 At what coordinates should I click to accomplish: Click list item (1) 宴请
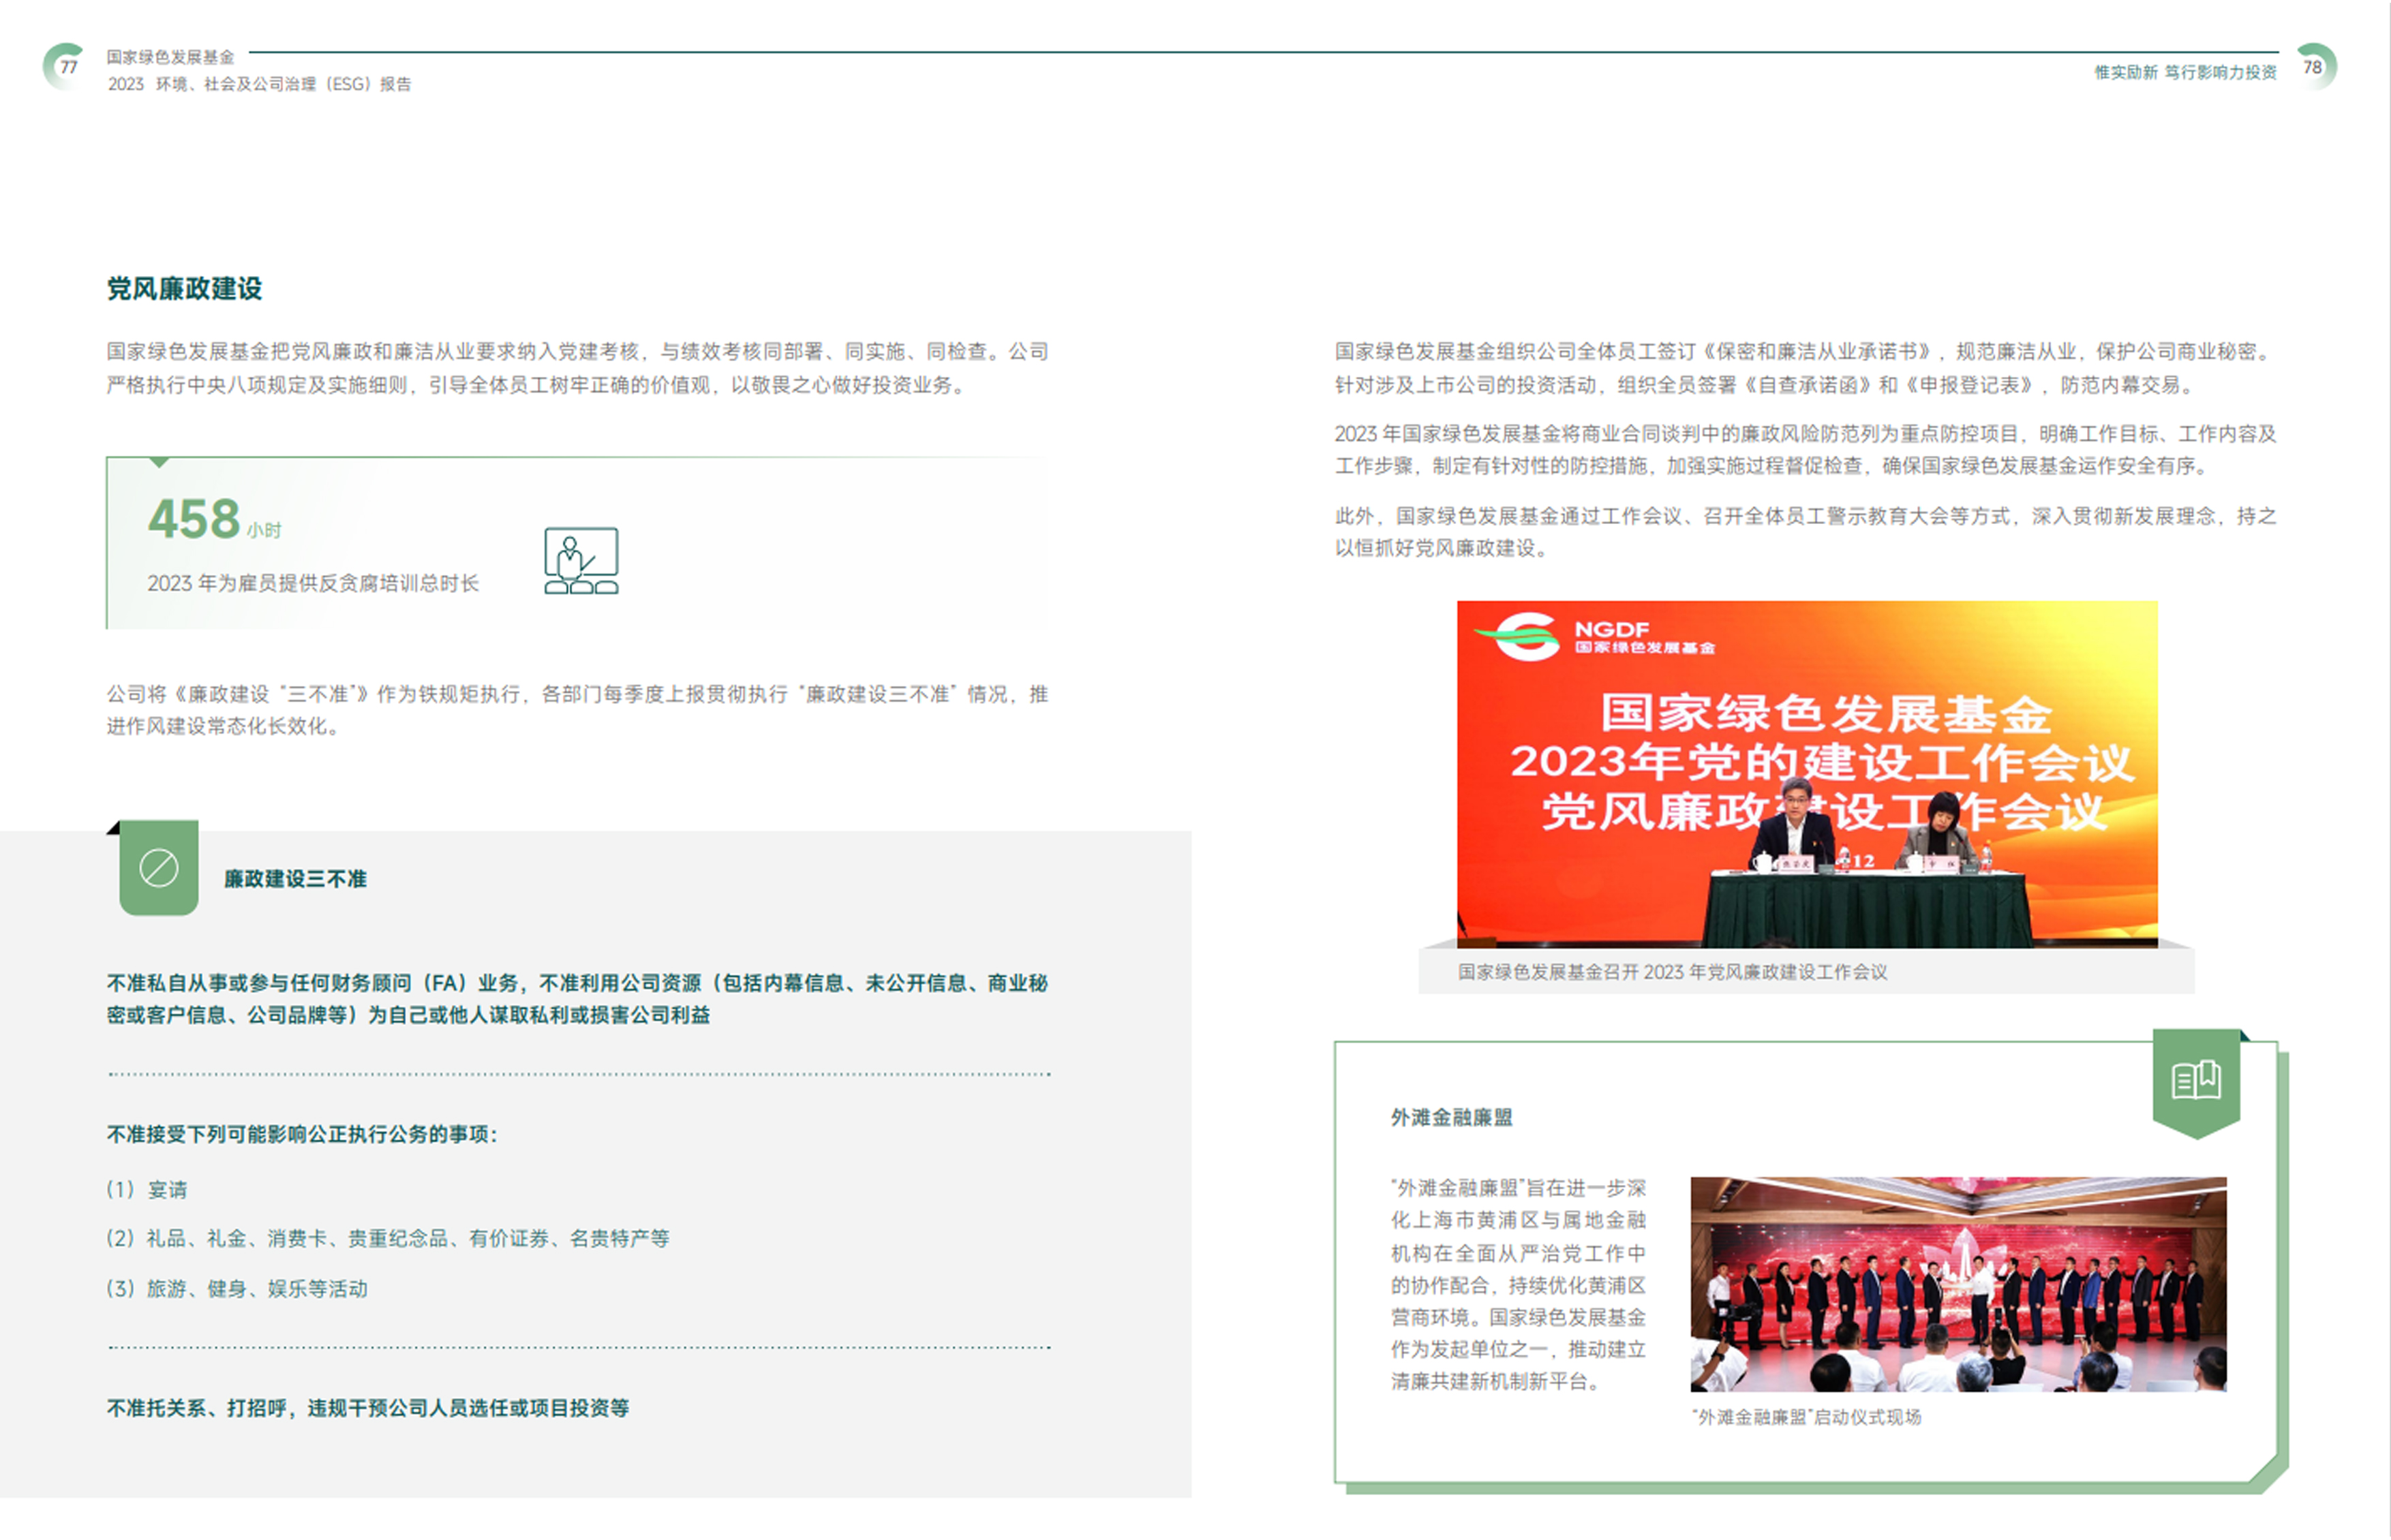coord(147,1189)
